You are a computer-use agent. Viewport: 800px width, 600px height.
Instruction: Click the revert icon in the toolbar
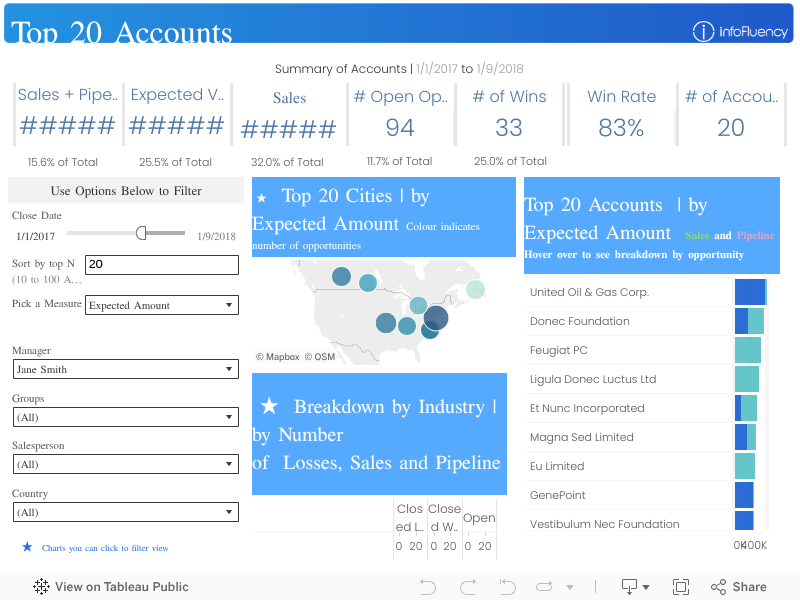(x=507, y=587)
